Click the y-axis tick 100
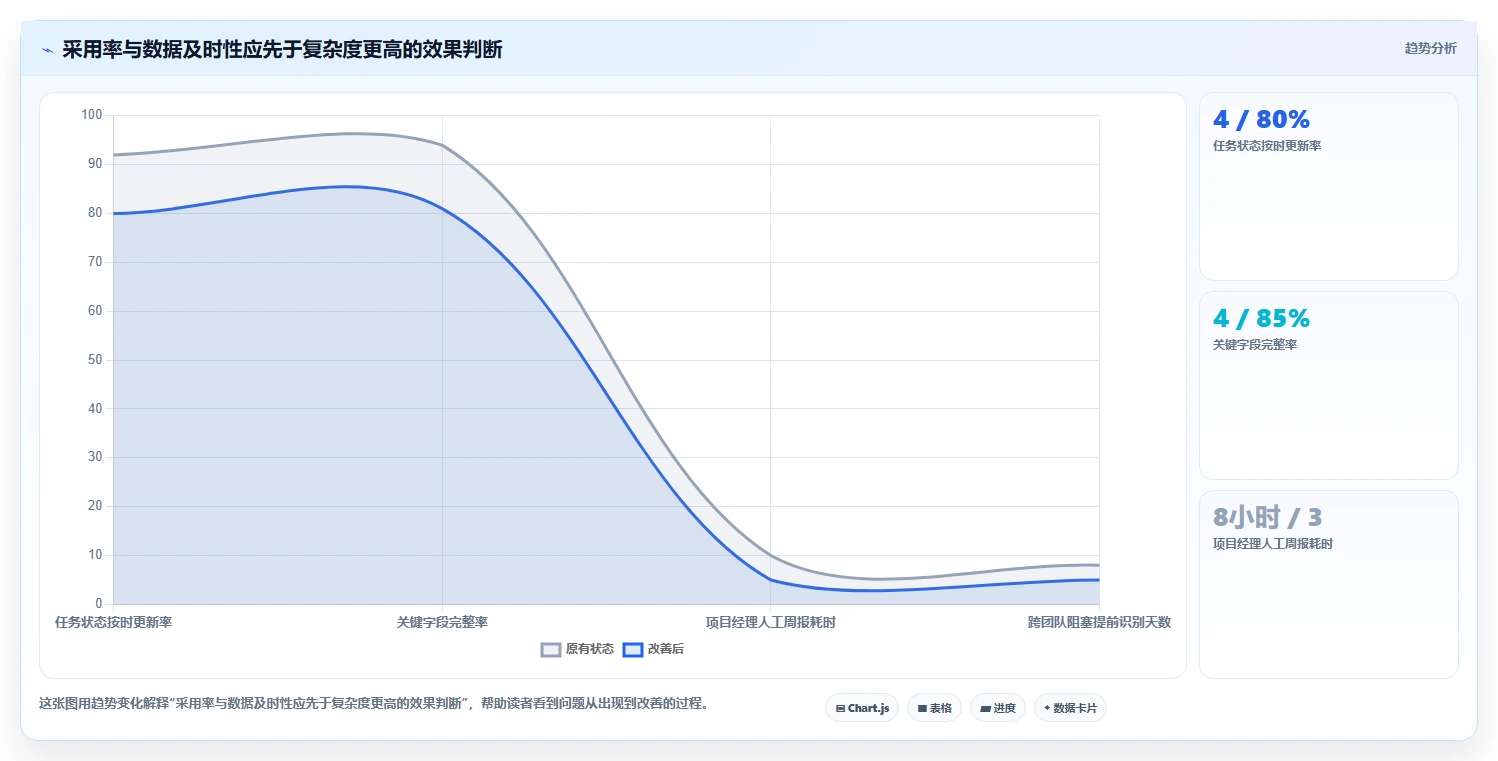The width and height of the screenshot is (1498, 761). tap(92, 115)
